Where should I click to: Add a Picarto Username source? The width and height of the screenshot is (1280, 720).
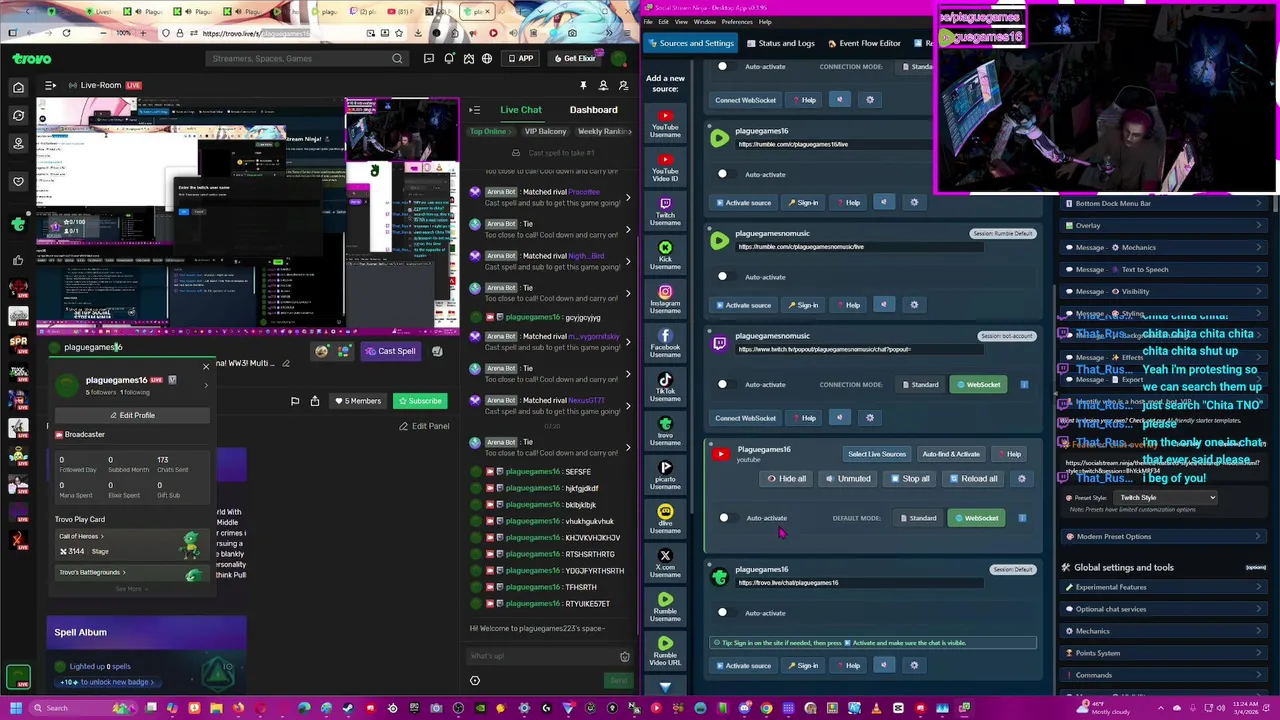[665, 474]
